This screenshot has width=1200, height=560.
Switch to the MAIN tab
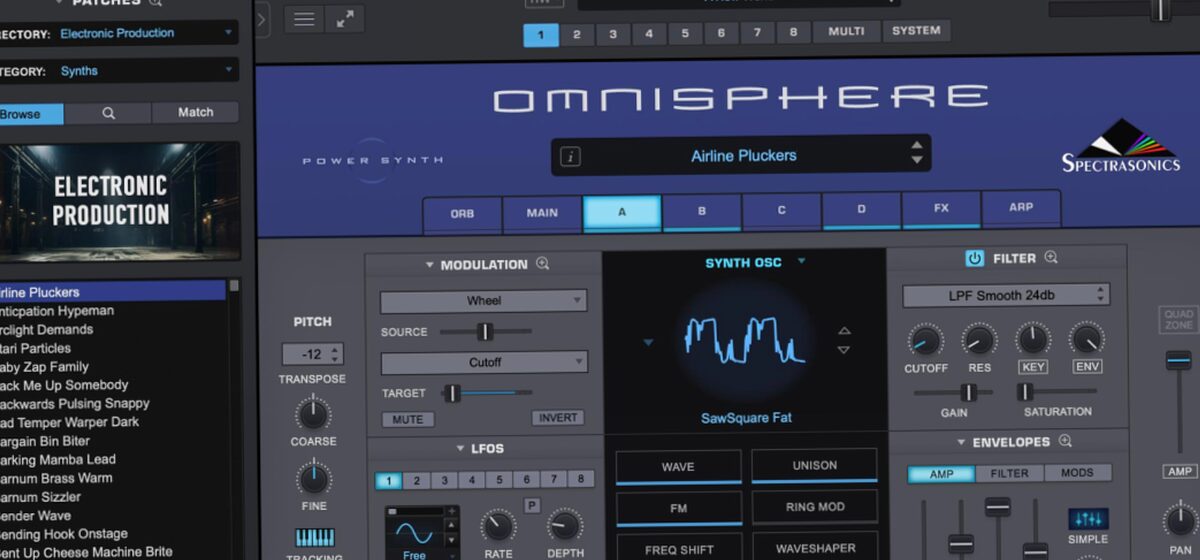[542, 212]
